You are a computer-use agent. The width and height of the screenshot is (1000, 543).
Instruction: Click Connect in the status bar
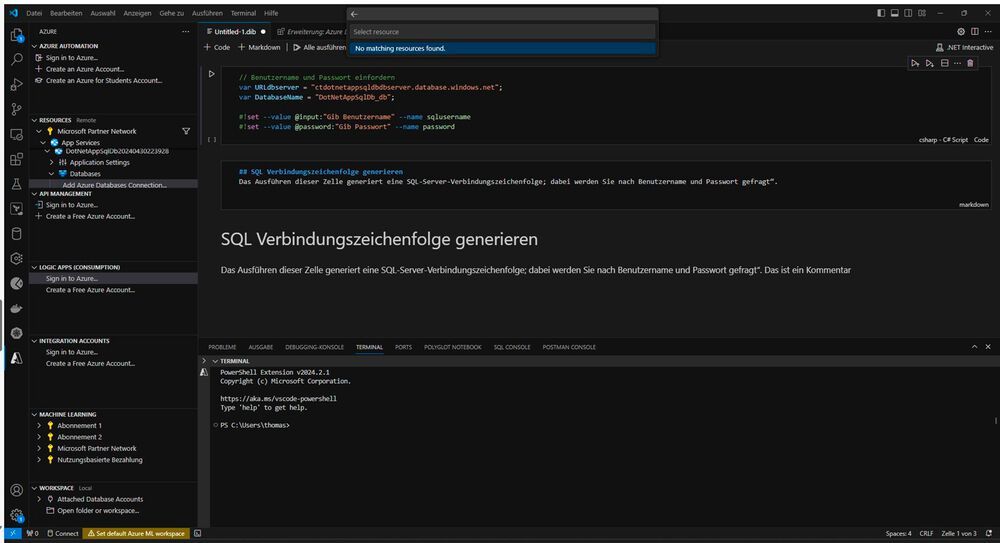(62, 533)
